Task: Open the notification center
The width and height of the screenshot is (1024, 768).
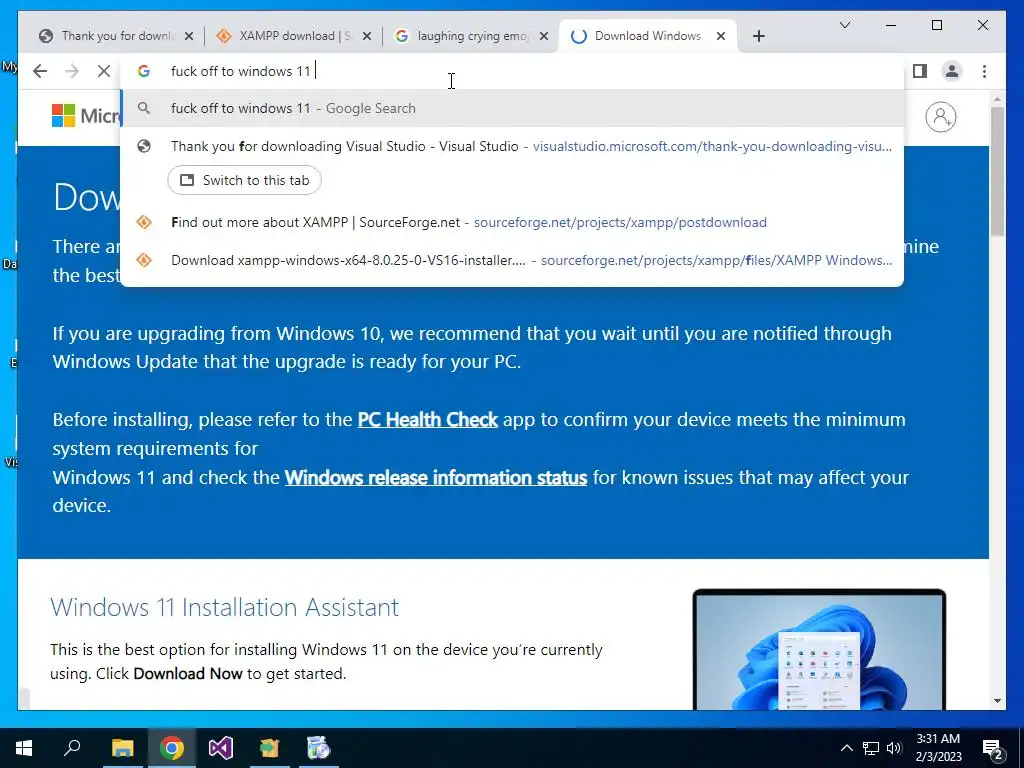Action: [x=993, y=748]
